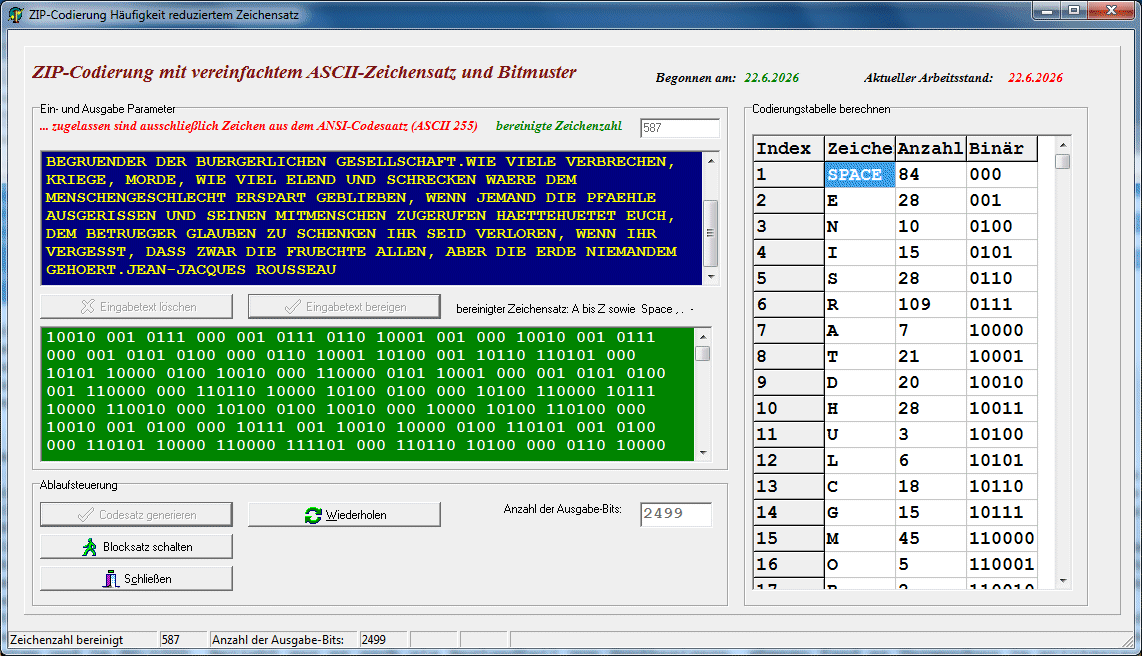Viewport: 1142px width, 656px height.
Task: Click the running man icon on Blocksatz schalten
Action: click(90, 547)
